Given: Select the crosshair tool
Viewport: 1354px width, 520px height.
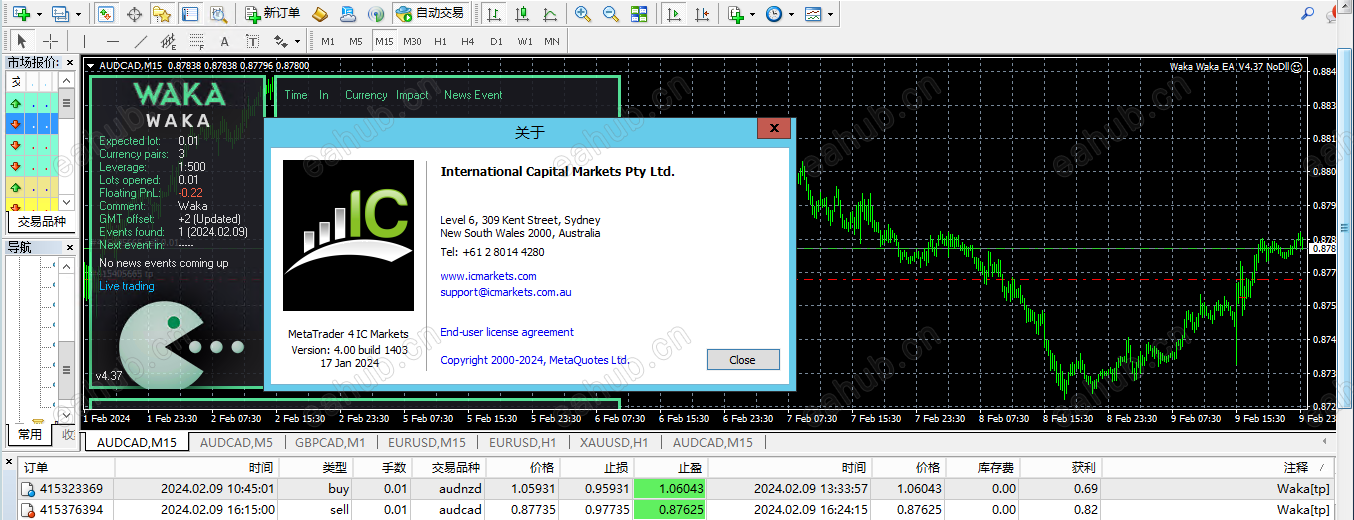Looking at the screenshot, I should click(x=49, y=41).
